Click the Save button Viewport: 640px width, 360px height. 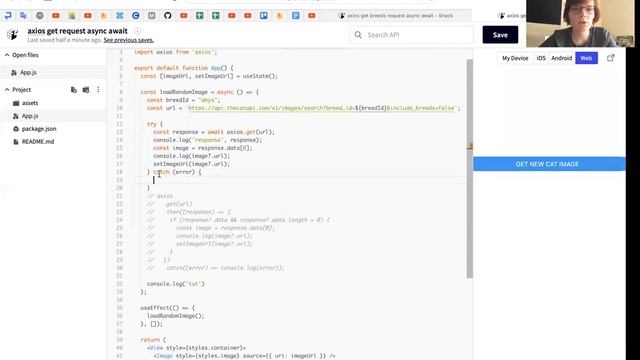[500, 35]
